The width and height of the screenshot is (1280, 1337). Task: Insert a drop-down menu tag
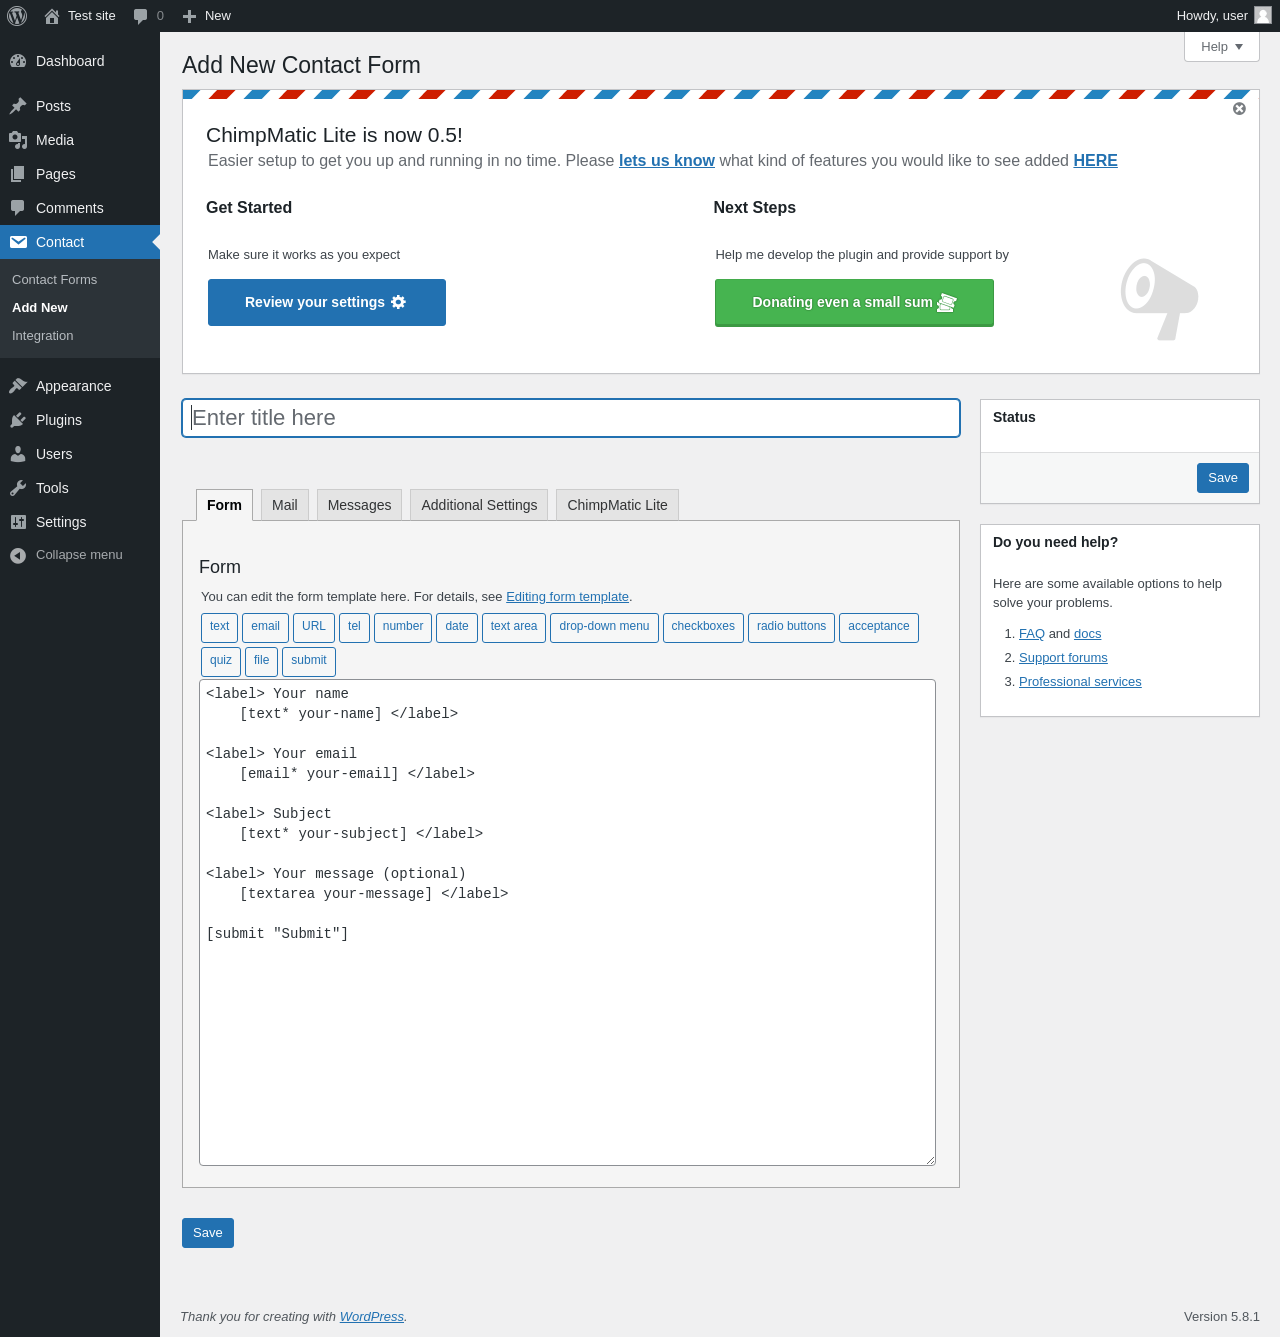[x=604, y=627]
